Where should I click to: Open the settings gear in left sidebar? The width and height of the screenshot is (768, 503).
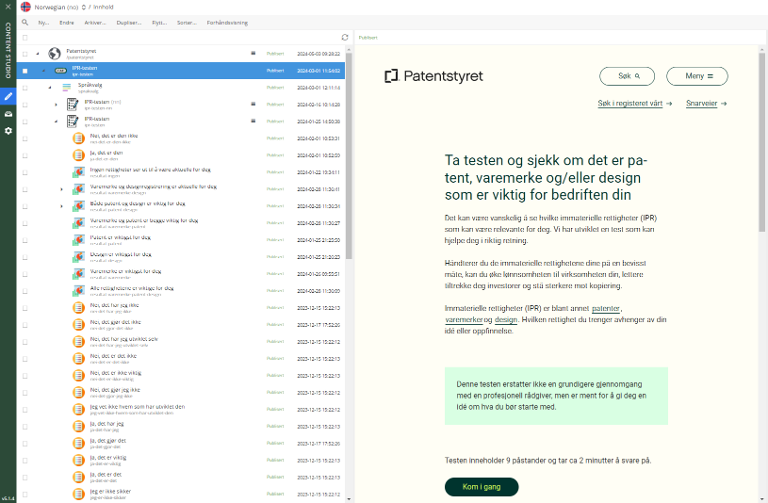click(x=8, y=131)
